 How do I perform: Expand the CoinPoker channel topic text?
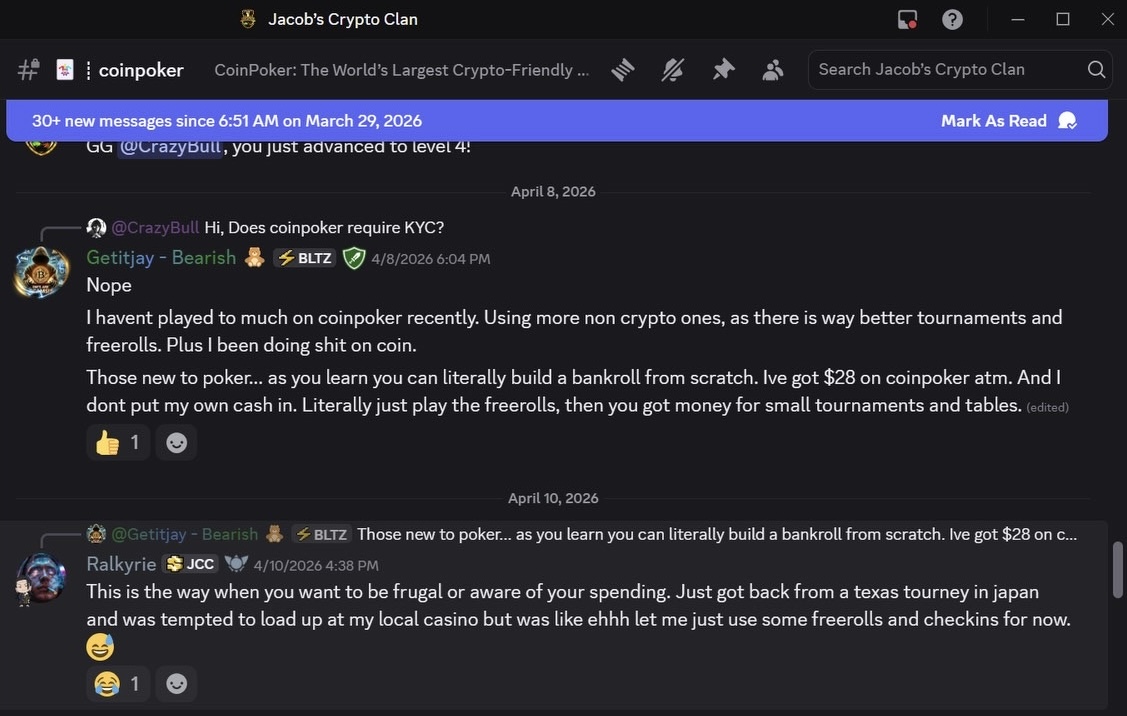pos(401,70)
